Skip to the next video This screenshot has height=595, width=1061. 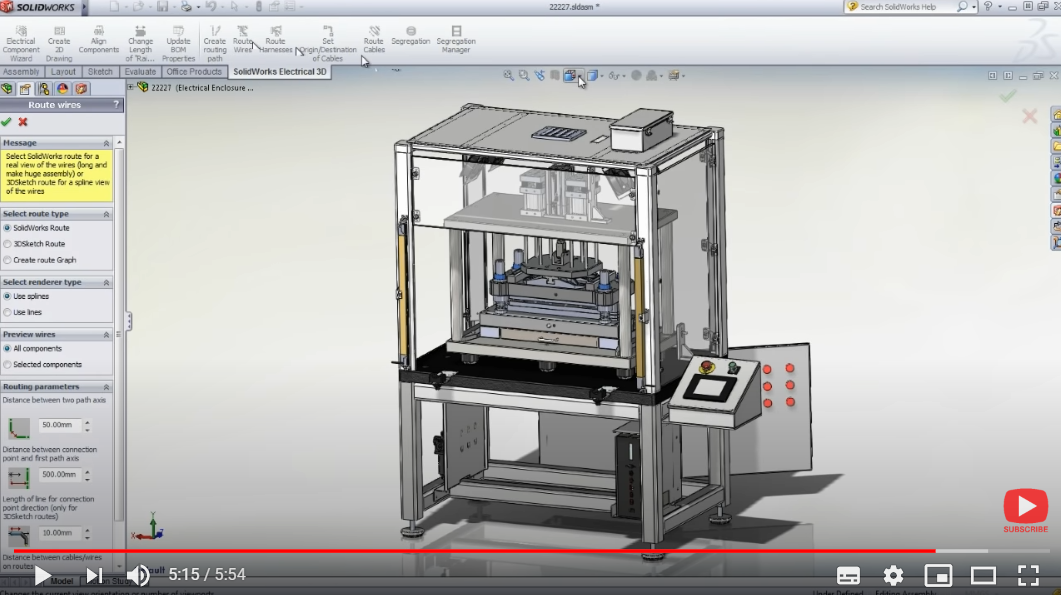point(95,575)
